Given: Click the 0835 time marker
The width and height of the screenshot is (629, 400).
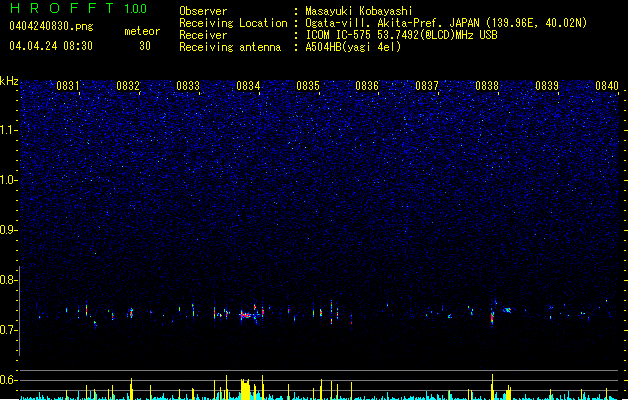Looking at the screenshot, I should 308,86.
